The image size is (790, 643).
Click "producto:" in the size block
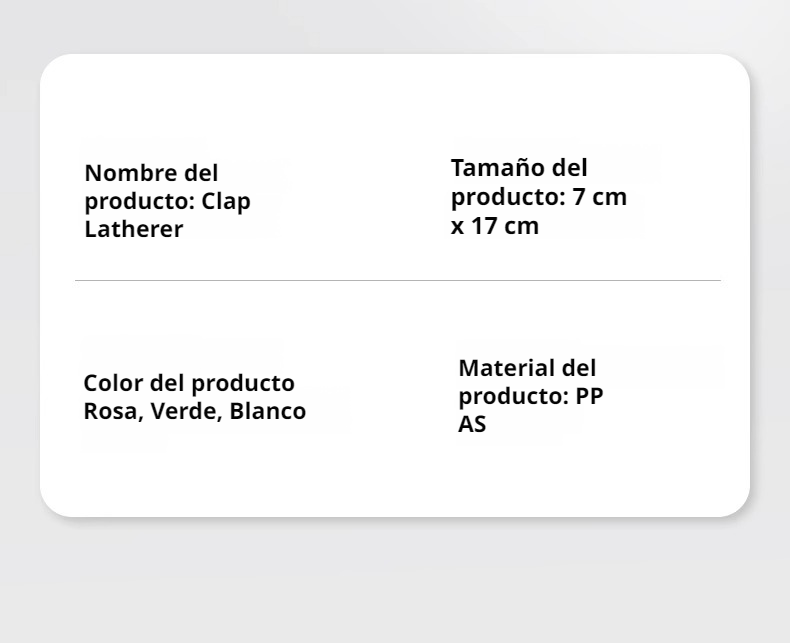point(508,197)
